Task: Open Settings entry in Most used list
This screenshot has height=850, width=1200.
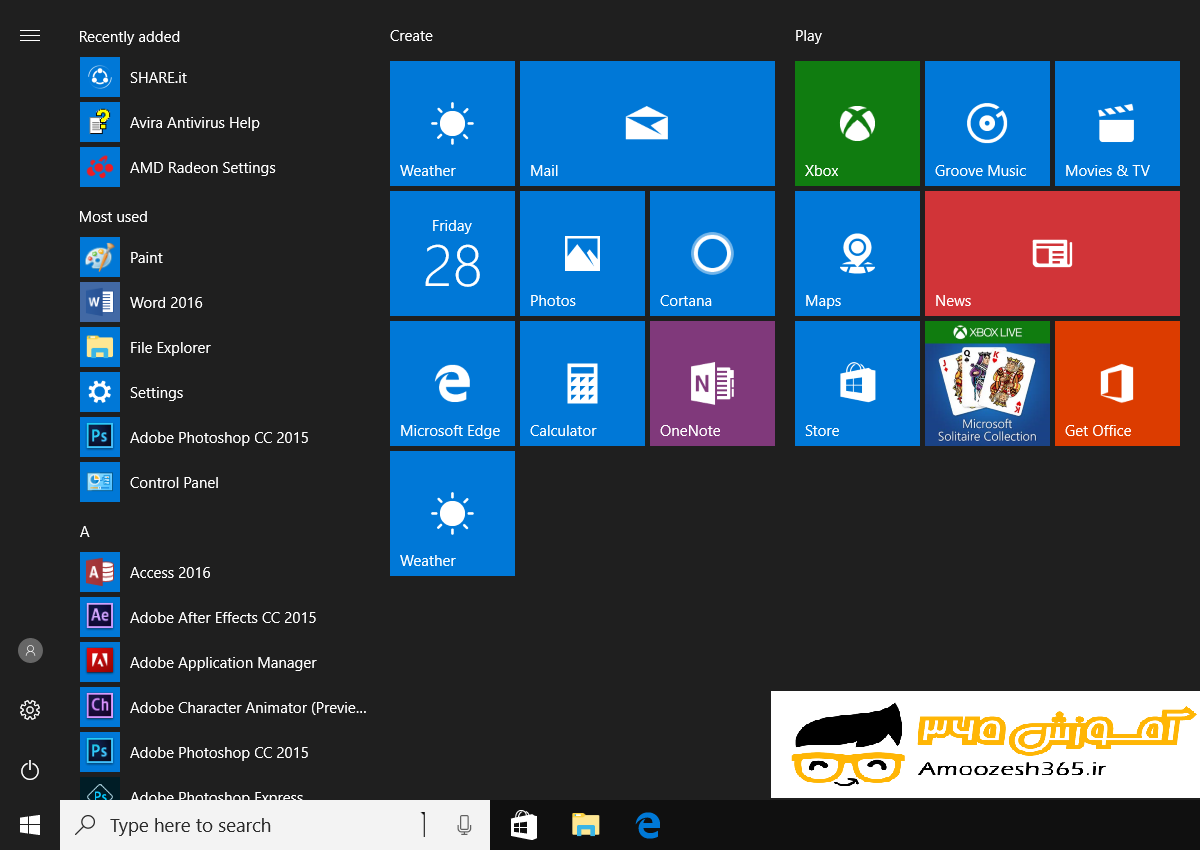Action: pos(225,392)
